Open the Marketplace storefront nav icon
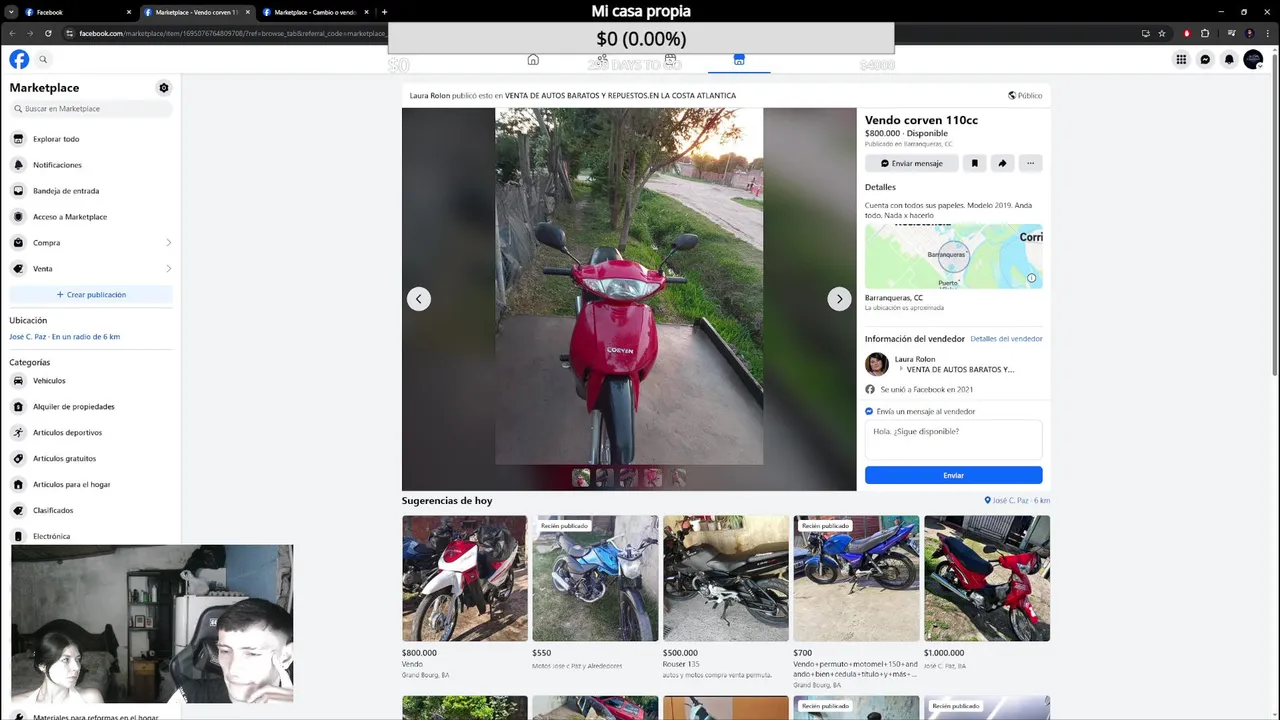This screenshot has height=720, width=1280. click(x=739, y=60)
